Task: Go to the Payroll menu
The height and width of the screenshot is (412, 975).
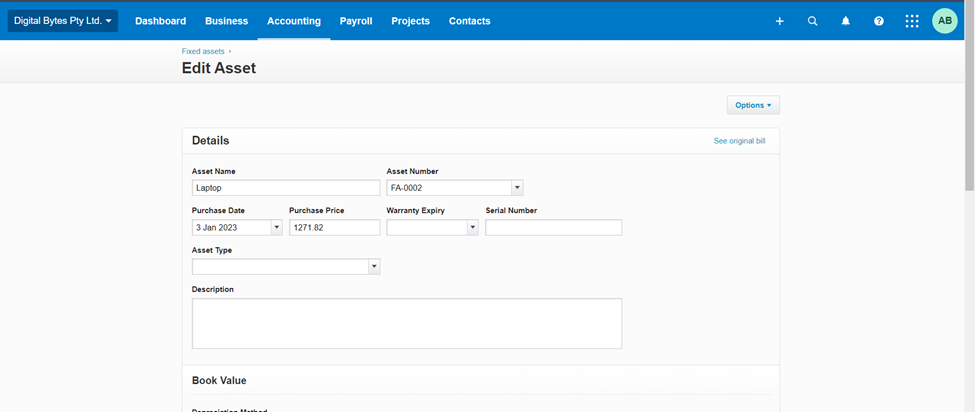Action: (x=356, y=21)
